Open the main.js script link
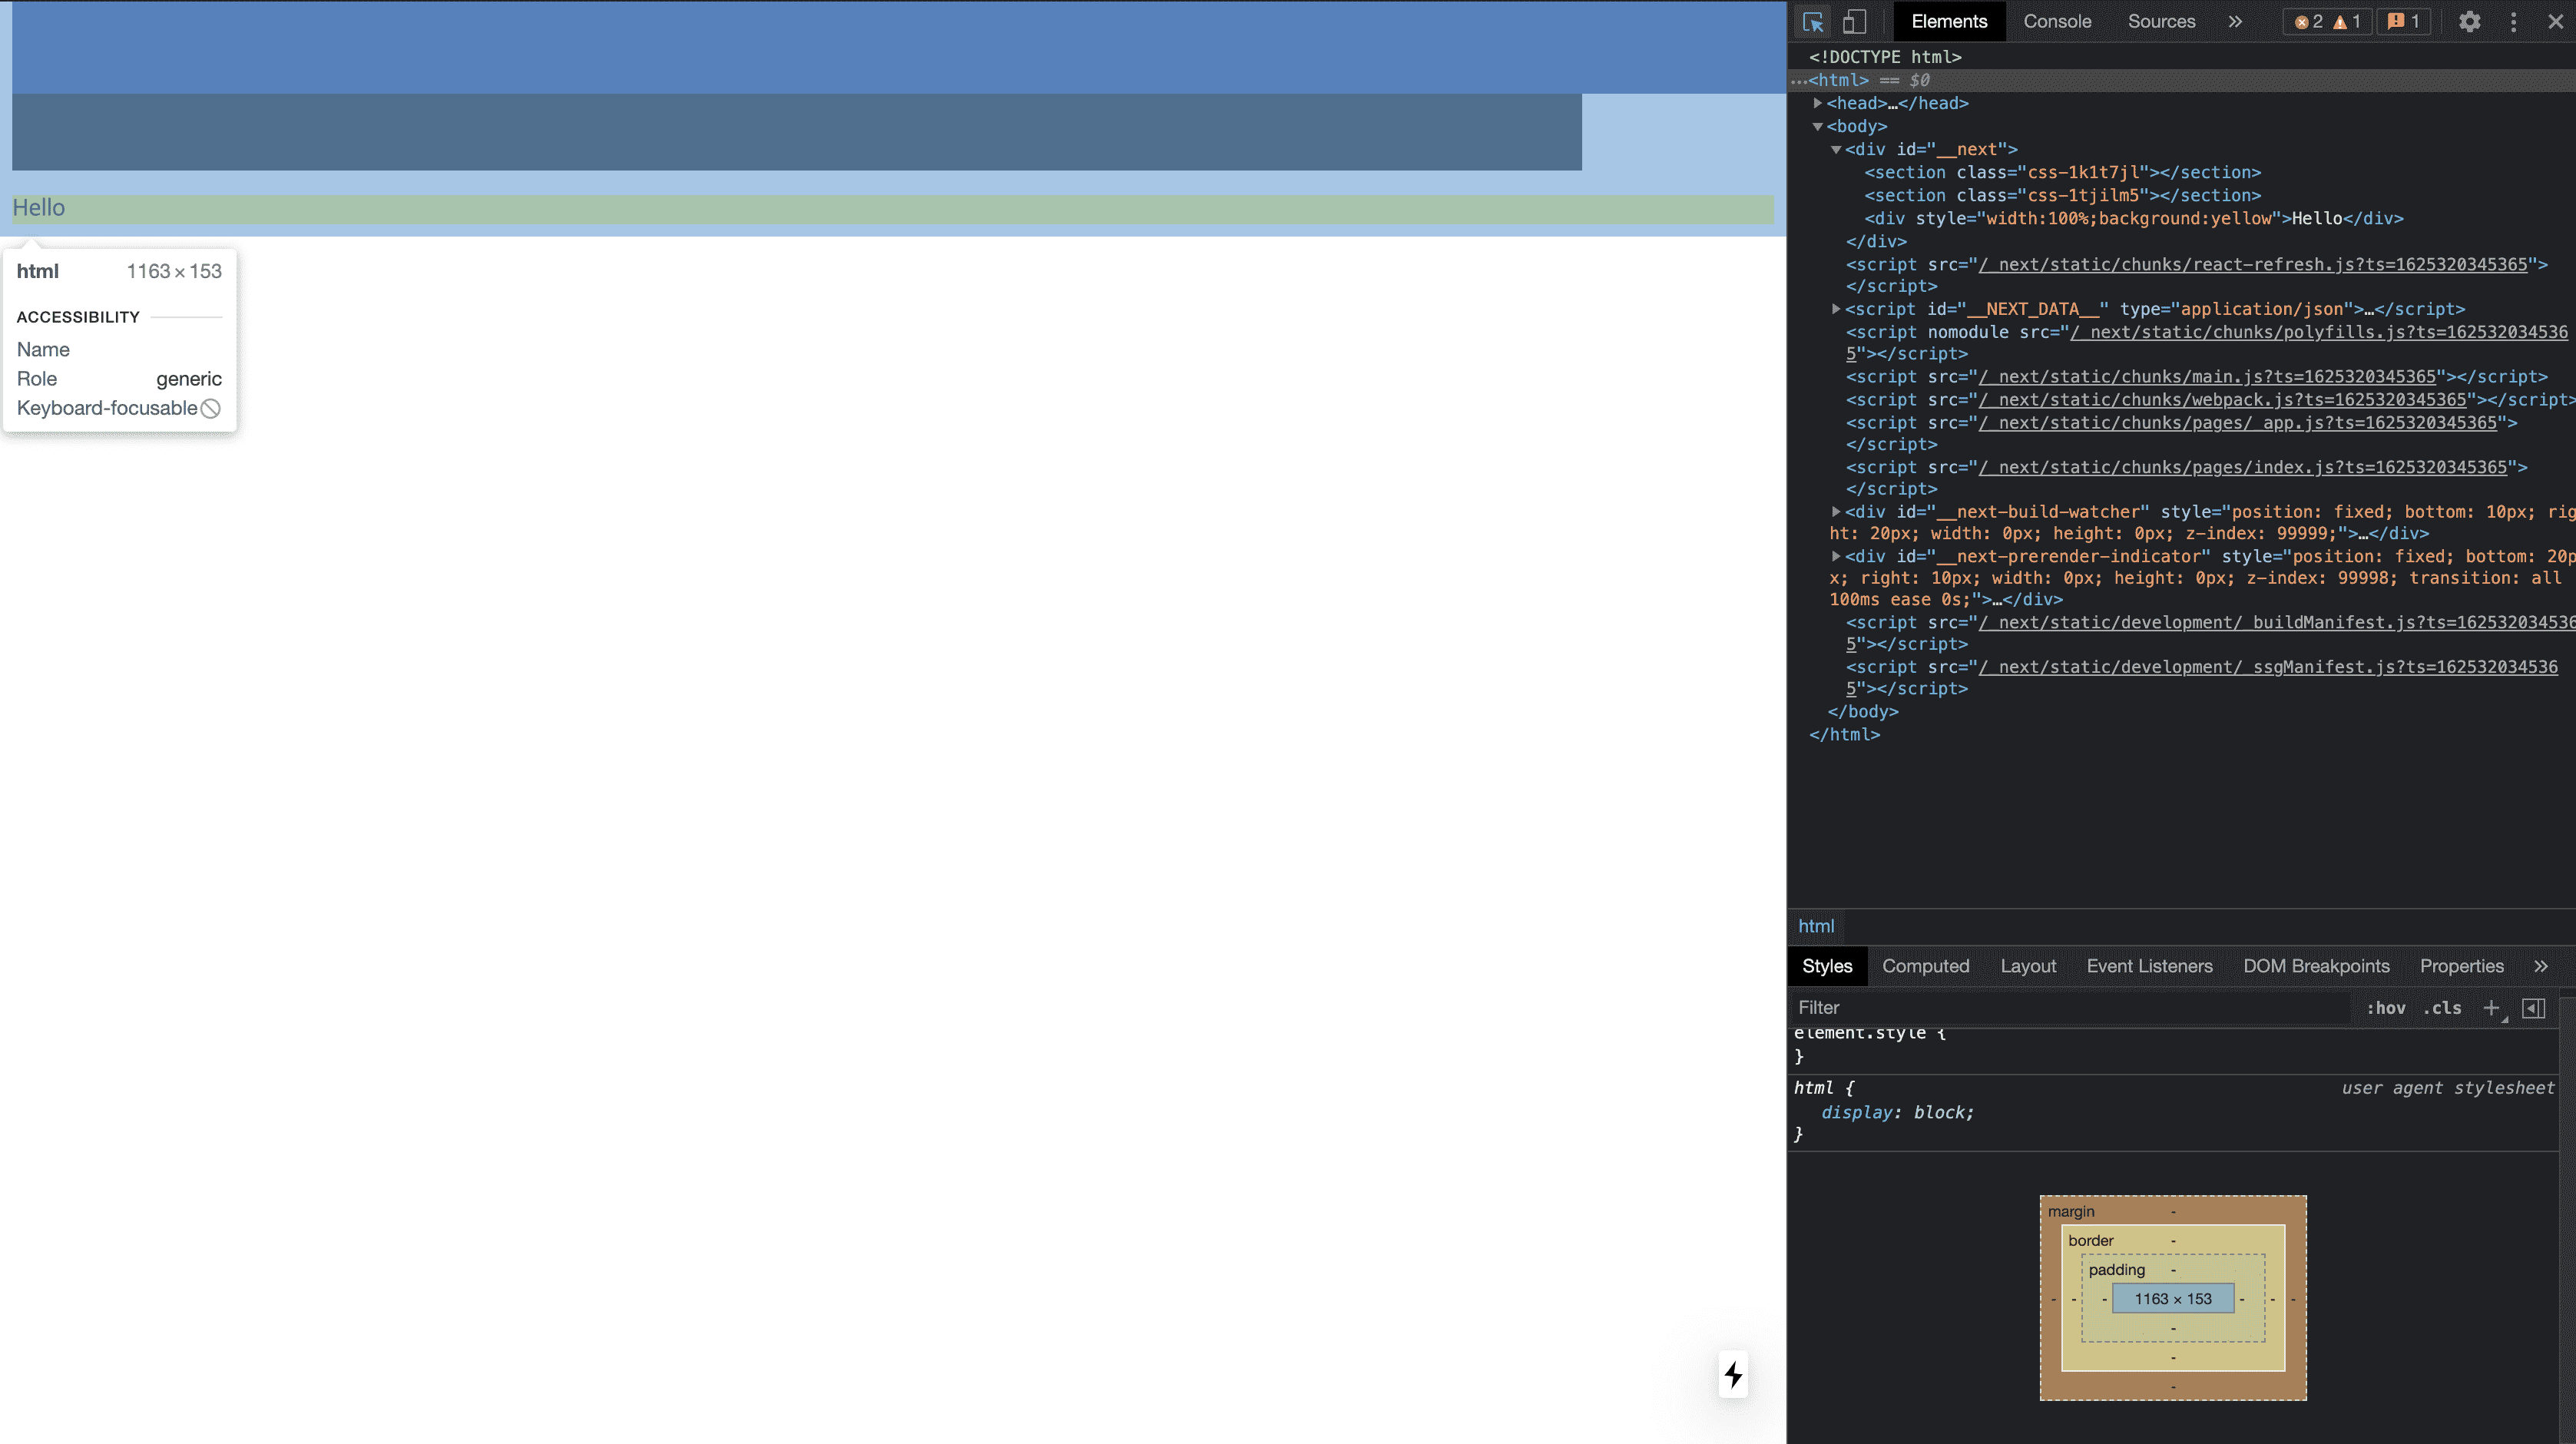The image size is (2576, 1444). click(2207, 376)
